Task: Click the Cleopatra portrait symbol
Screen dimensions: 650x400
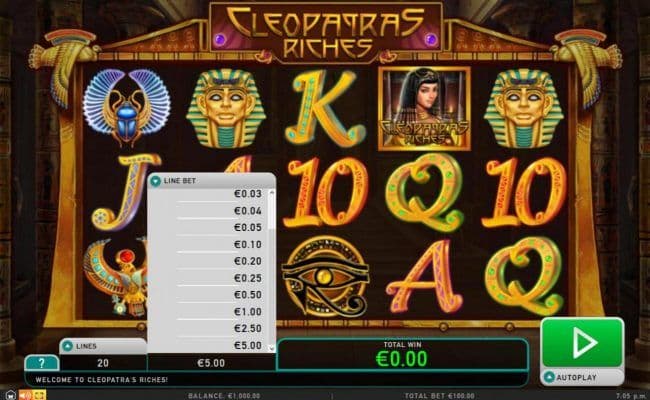Action: coord(424,109)
